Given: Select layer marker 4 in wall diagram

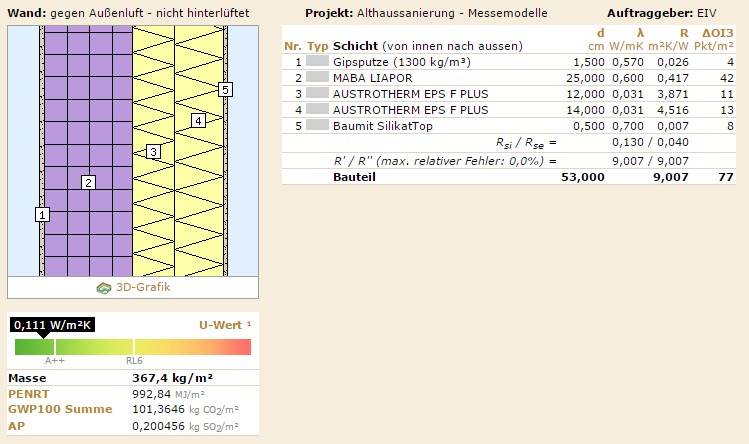Looking at the screenshot, I should [x=198, y=120].
